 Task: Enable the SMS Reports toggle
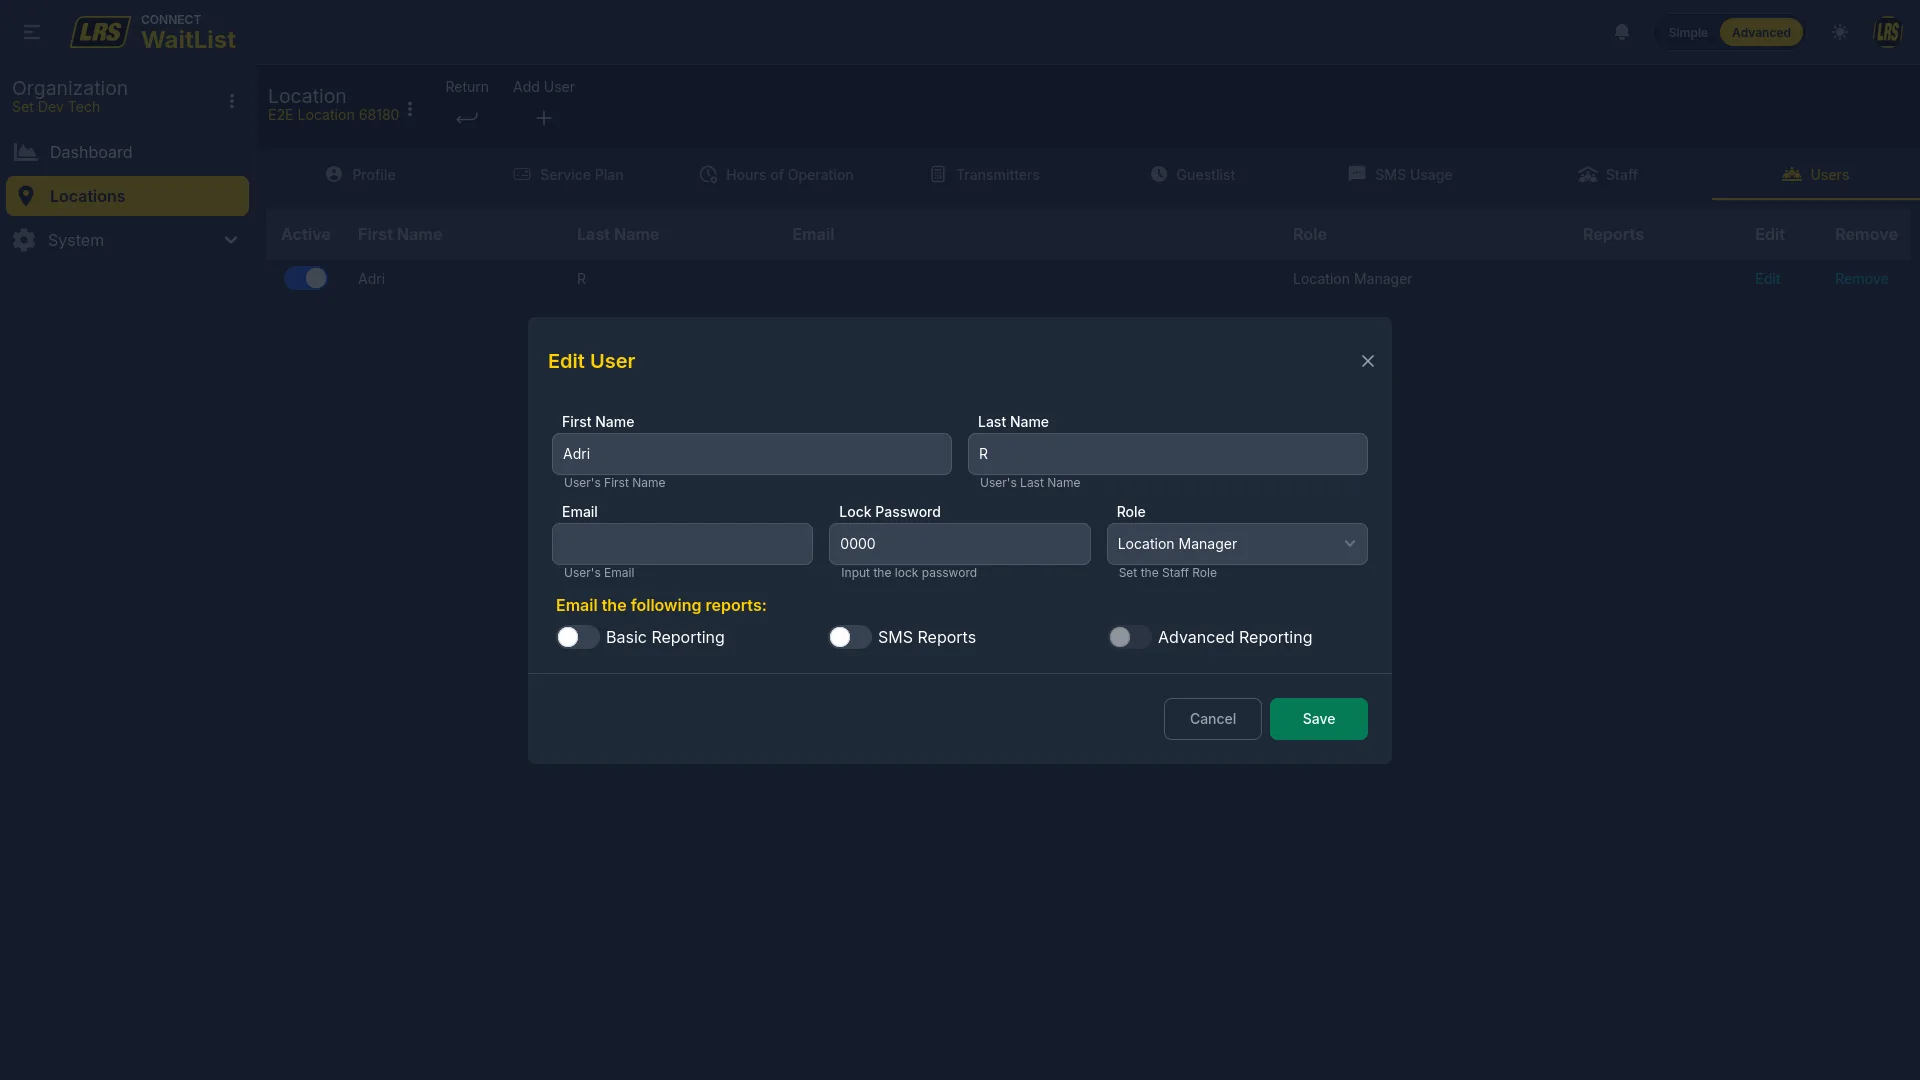tap(849, 637)
